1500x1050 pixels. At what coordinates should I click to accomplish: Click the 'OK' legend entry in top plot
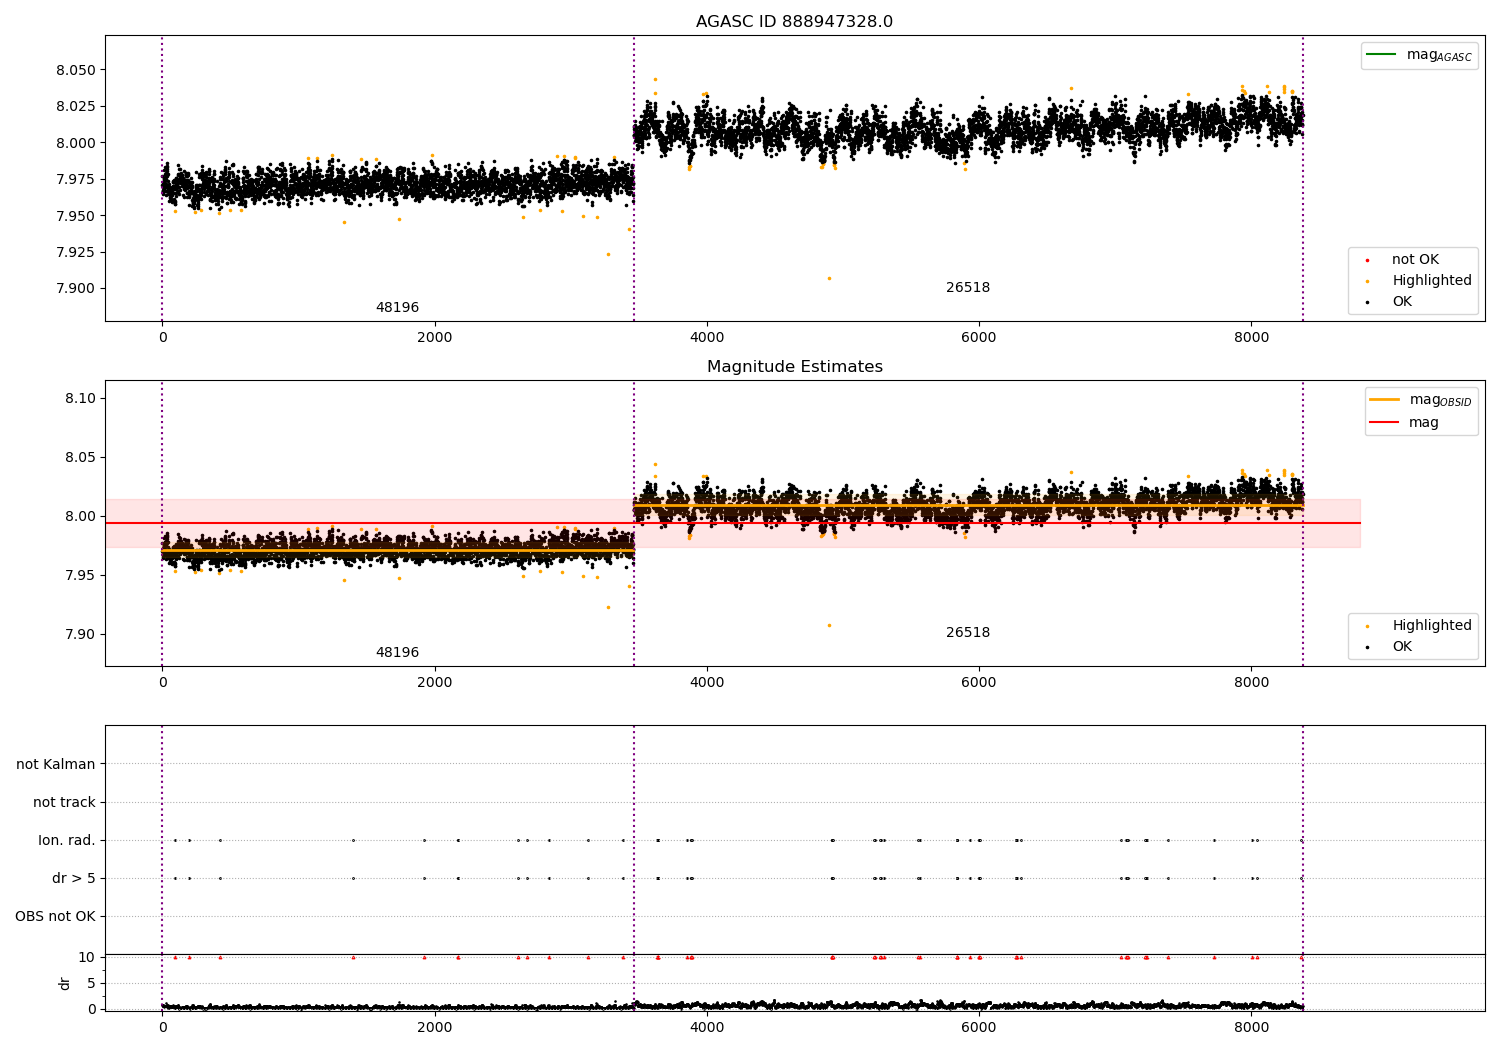[1389, 302]
